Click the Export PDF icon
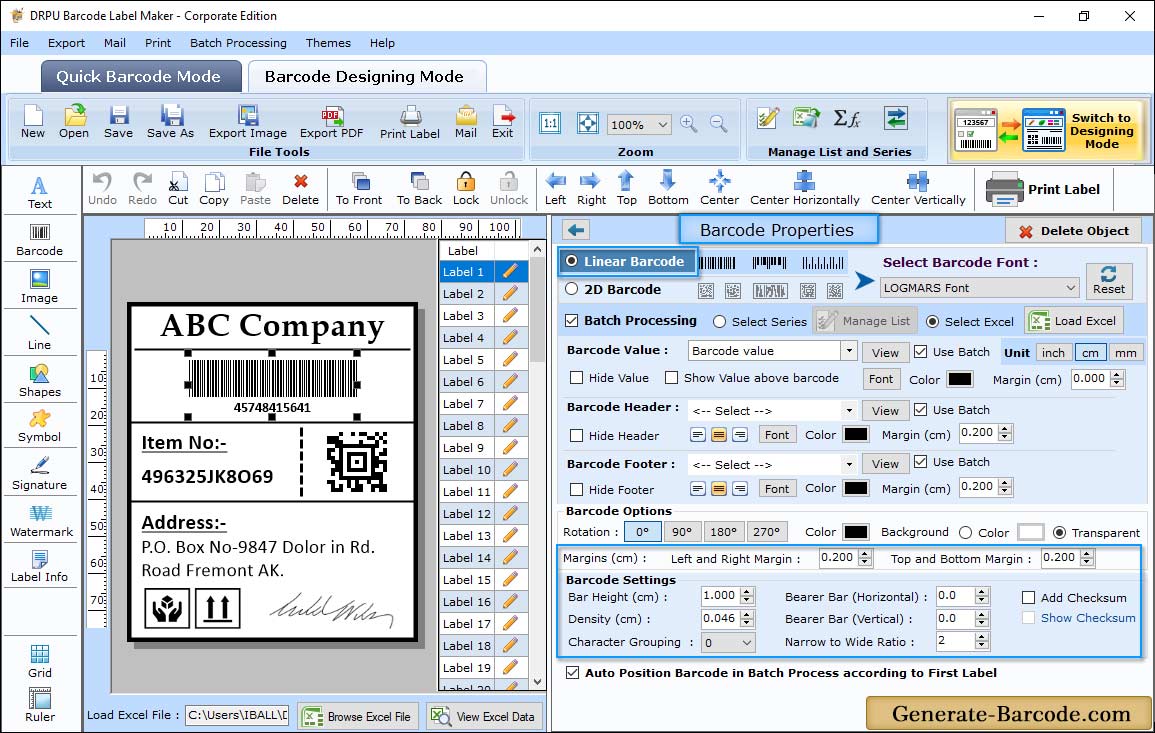Image resolution: width=1155 pixels, height=733 pixels. point(331,121)
